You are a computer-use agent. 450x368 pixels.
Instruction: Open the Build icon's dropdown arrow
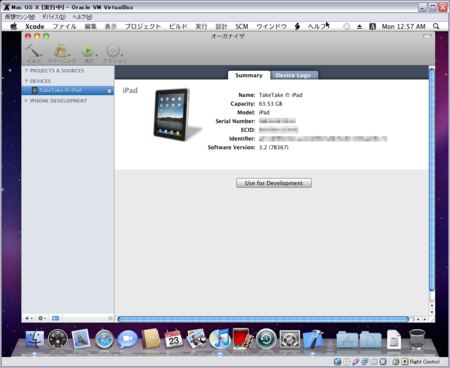coord(41,55)
